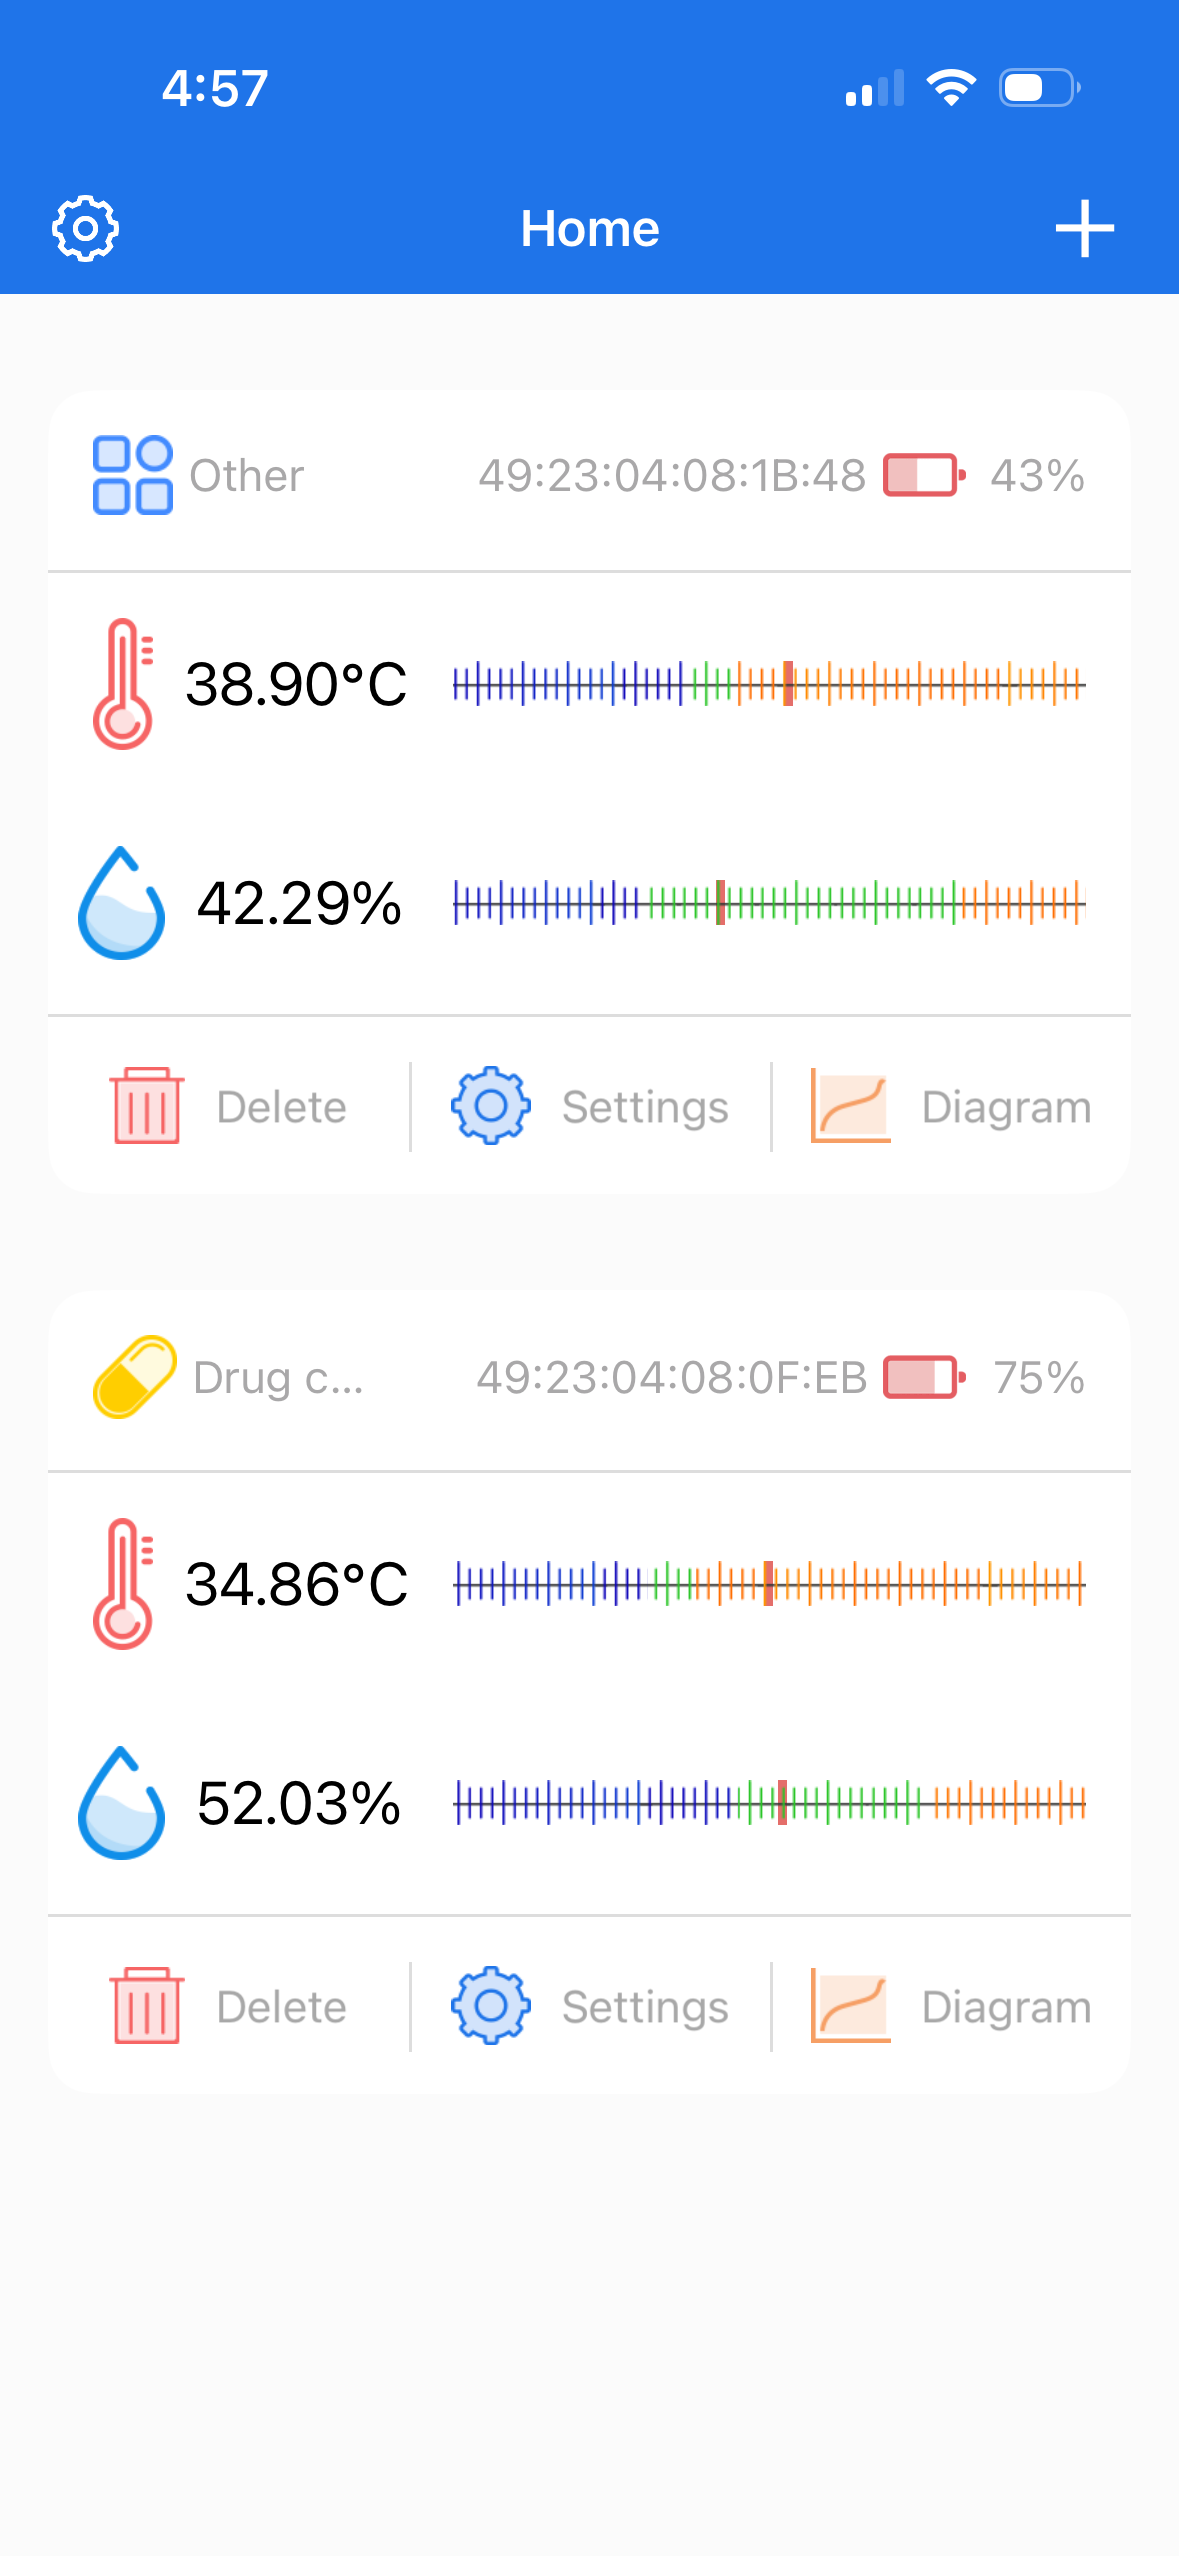Click the 52.03% humidity range scale
This screenshot has height=2556, width=1179.
click(769, 1803)
